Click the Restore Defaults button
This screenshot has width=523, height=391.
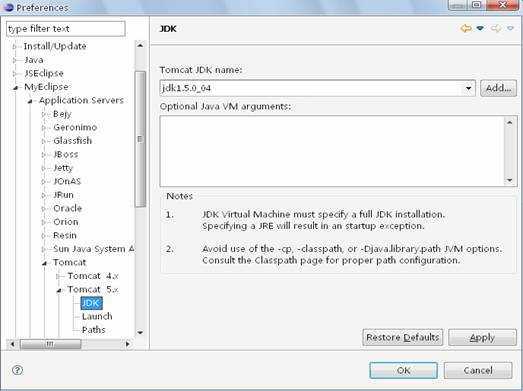[403, 337]
